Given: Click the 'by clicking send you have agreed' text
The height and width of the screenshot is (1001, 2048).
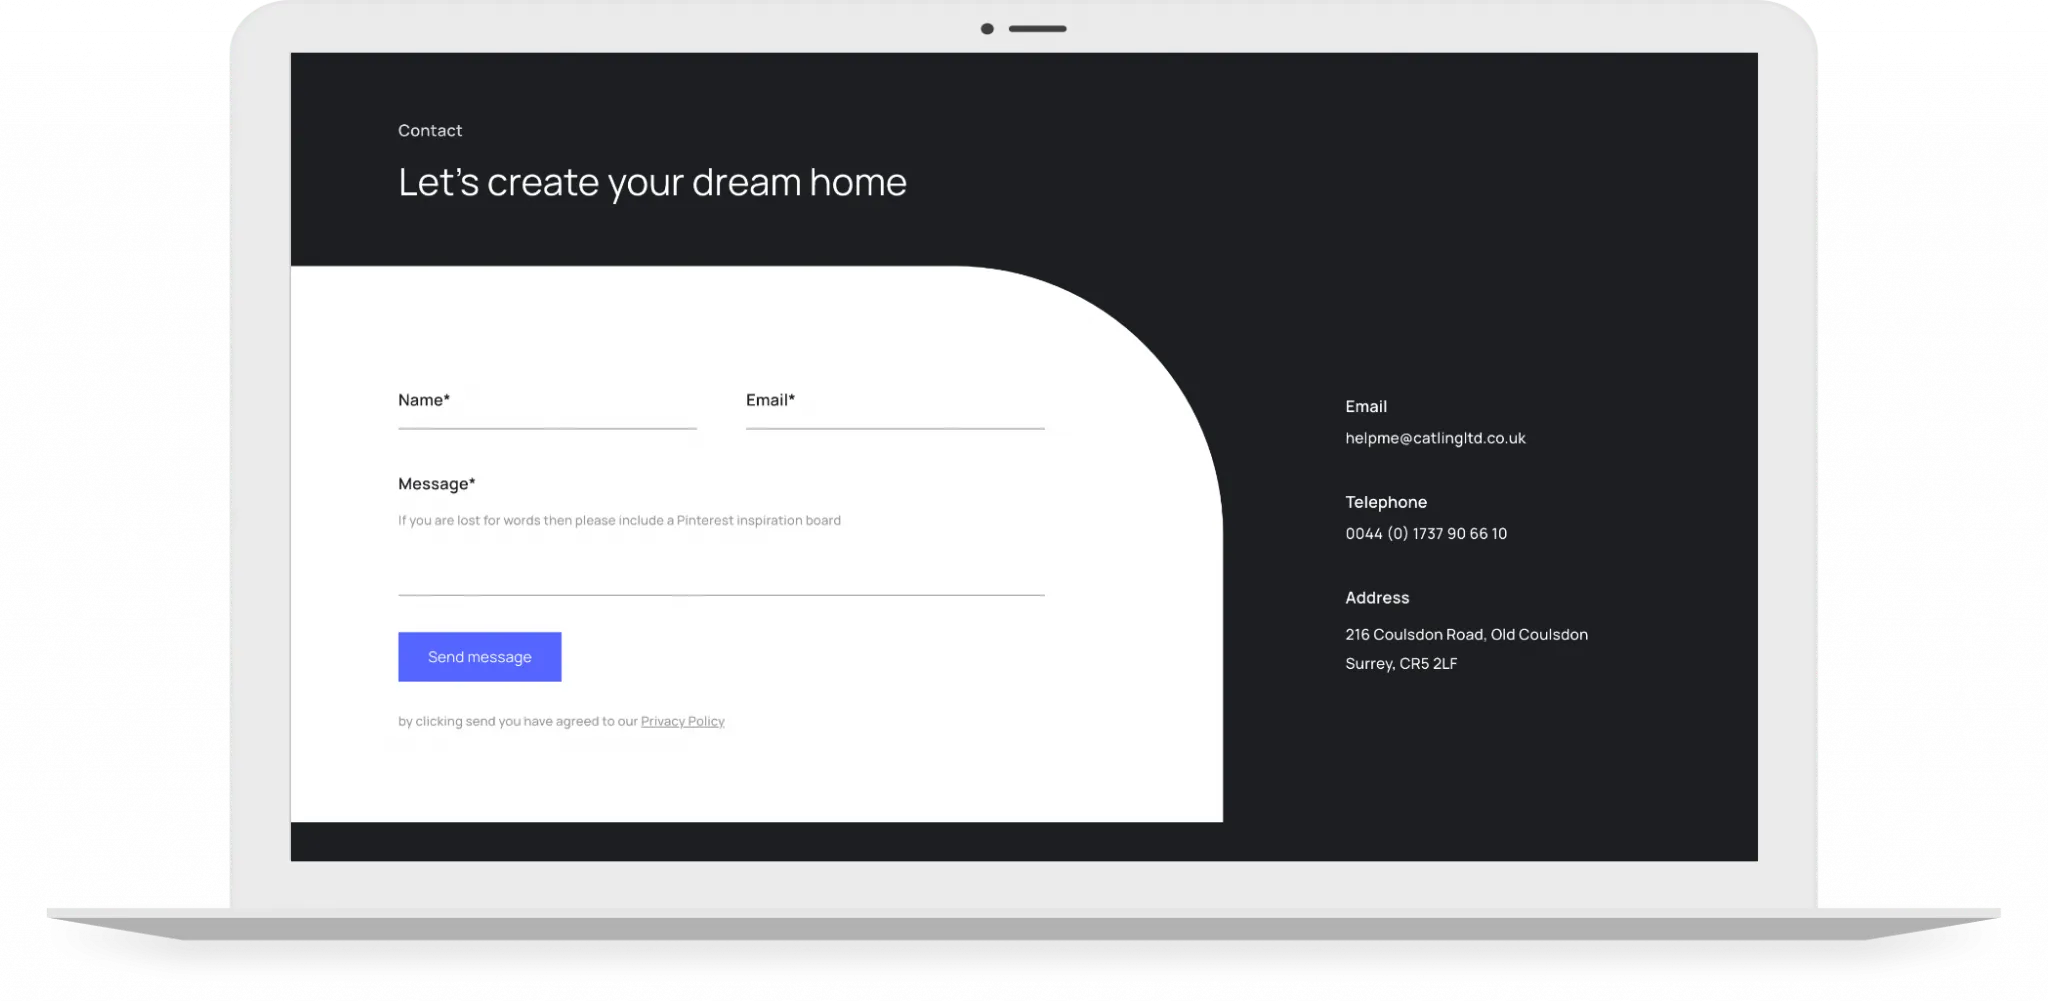Looking at the screenshot, I should tap(517, 721).
